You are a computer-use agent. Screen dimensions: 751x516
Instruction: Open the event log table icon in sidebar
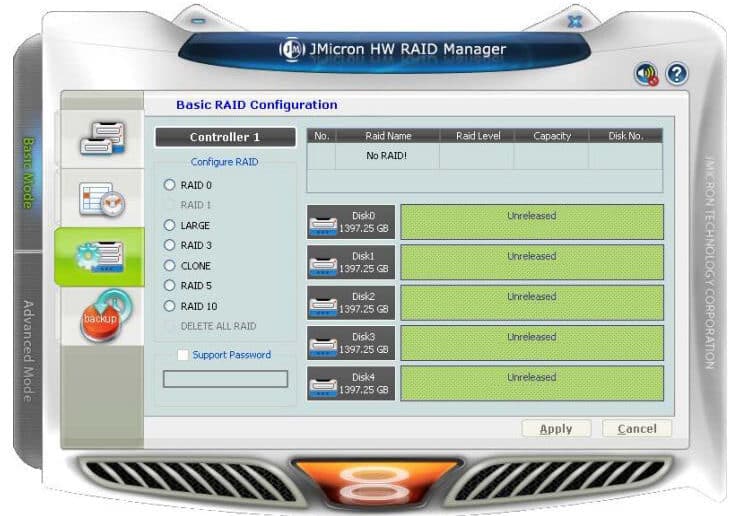(x=102, y=199)
